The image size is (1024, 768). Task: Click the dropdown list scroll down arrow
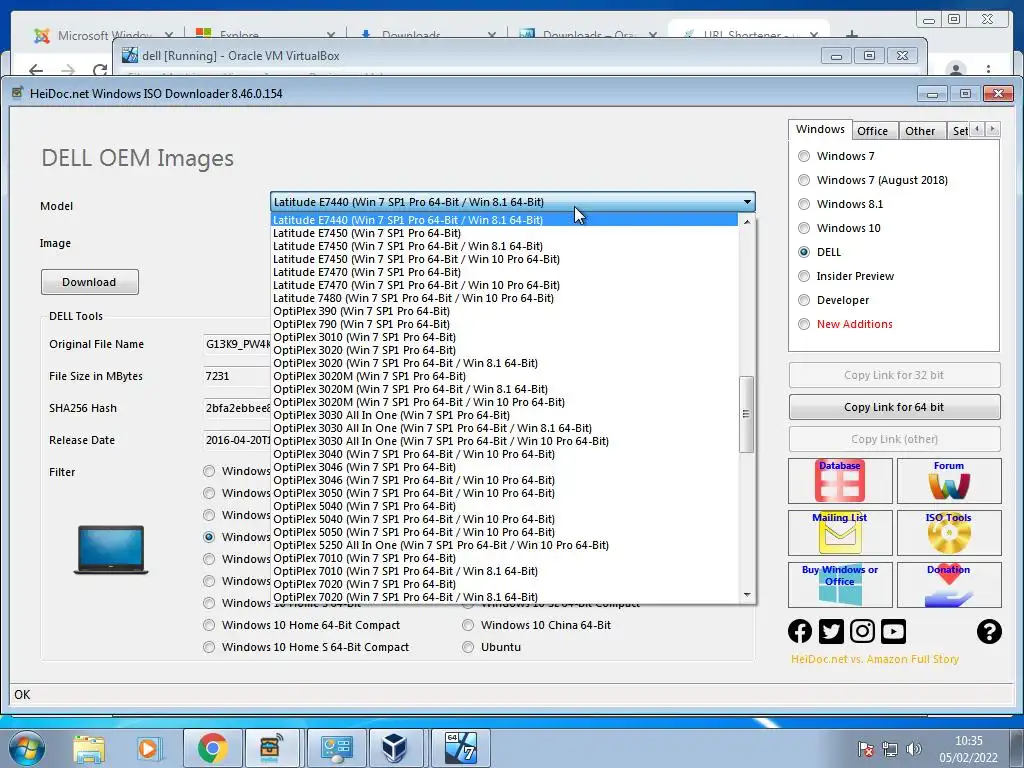pyautogui.click(x=747, y=595)
